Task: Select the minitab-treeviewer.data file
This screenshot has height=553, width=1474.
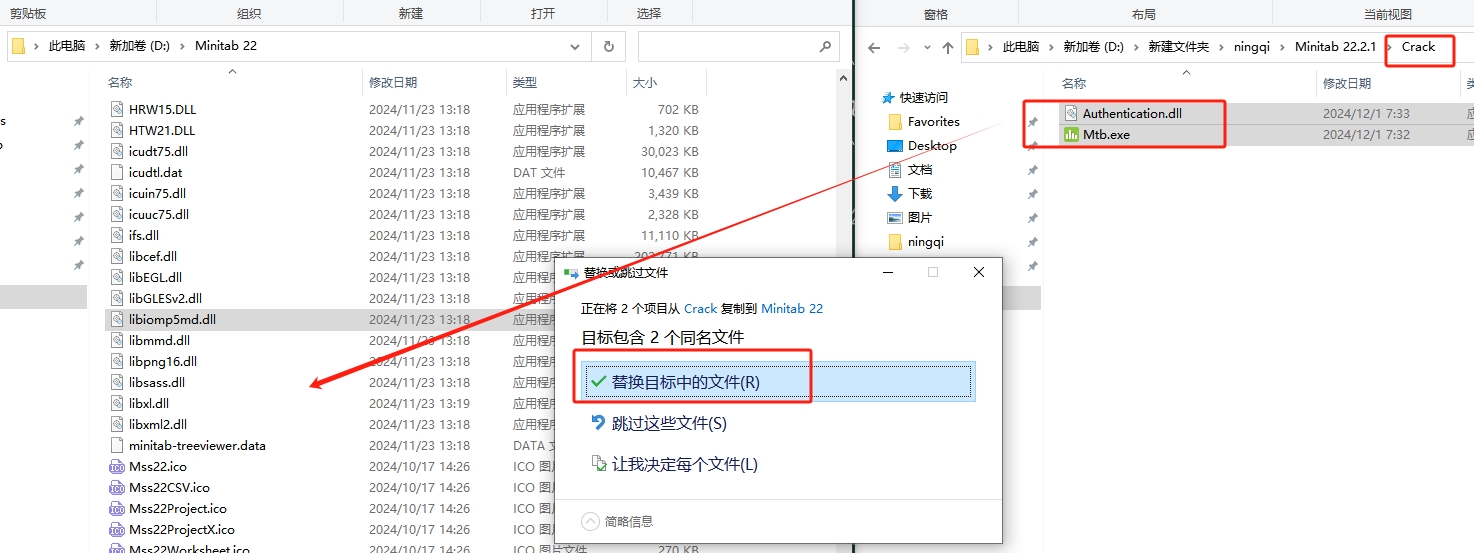Action: click(x=197, y=445)
